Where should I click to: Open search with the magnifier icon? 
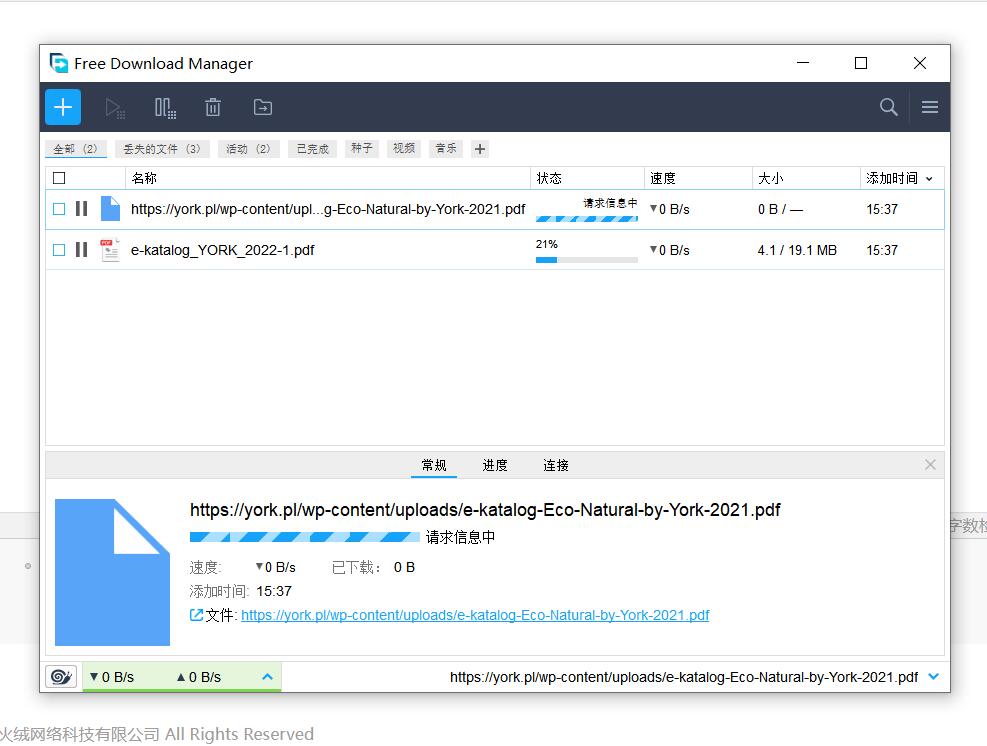point(888,107)
